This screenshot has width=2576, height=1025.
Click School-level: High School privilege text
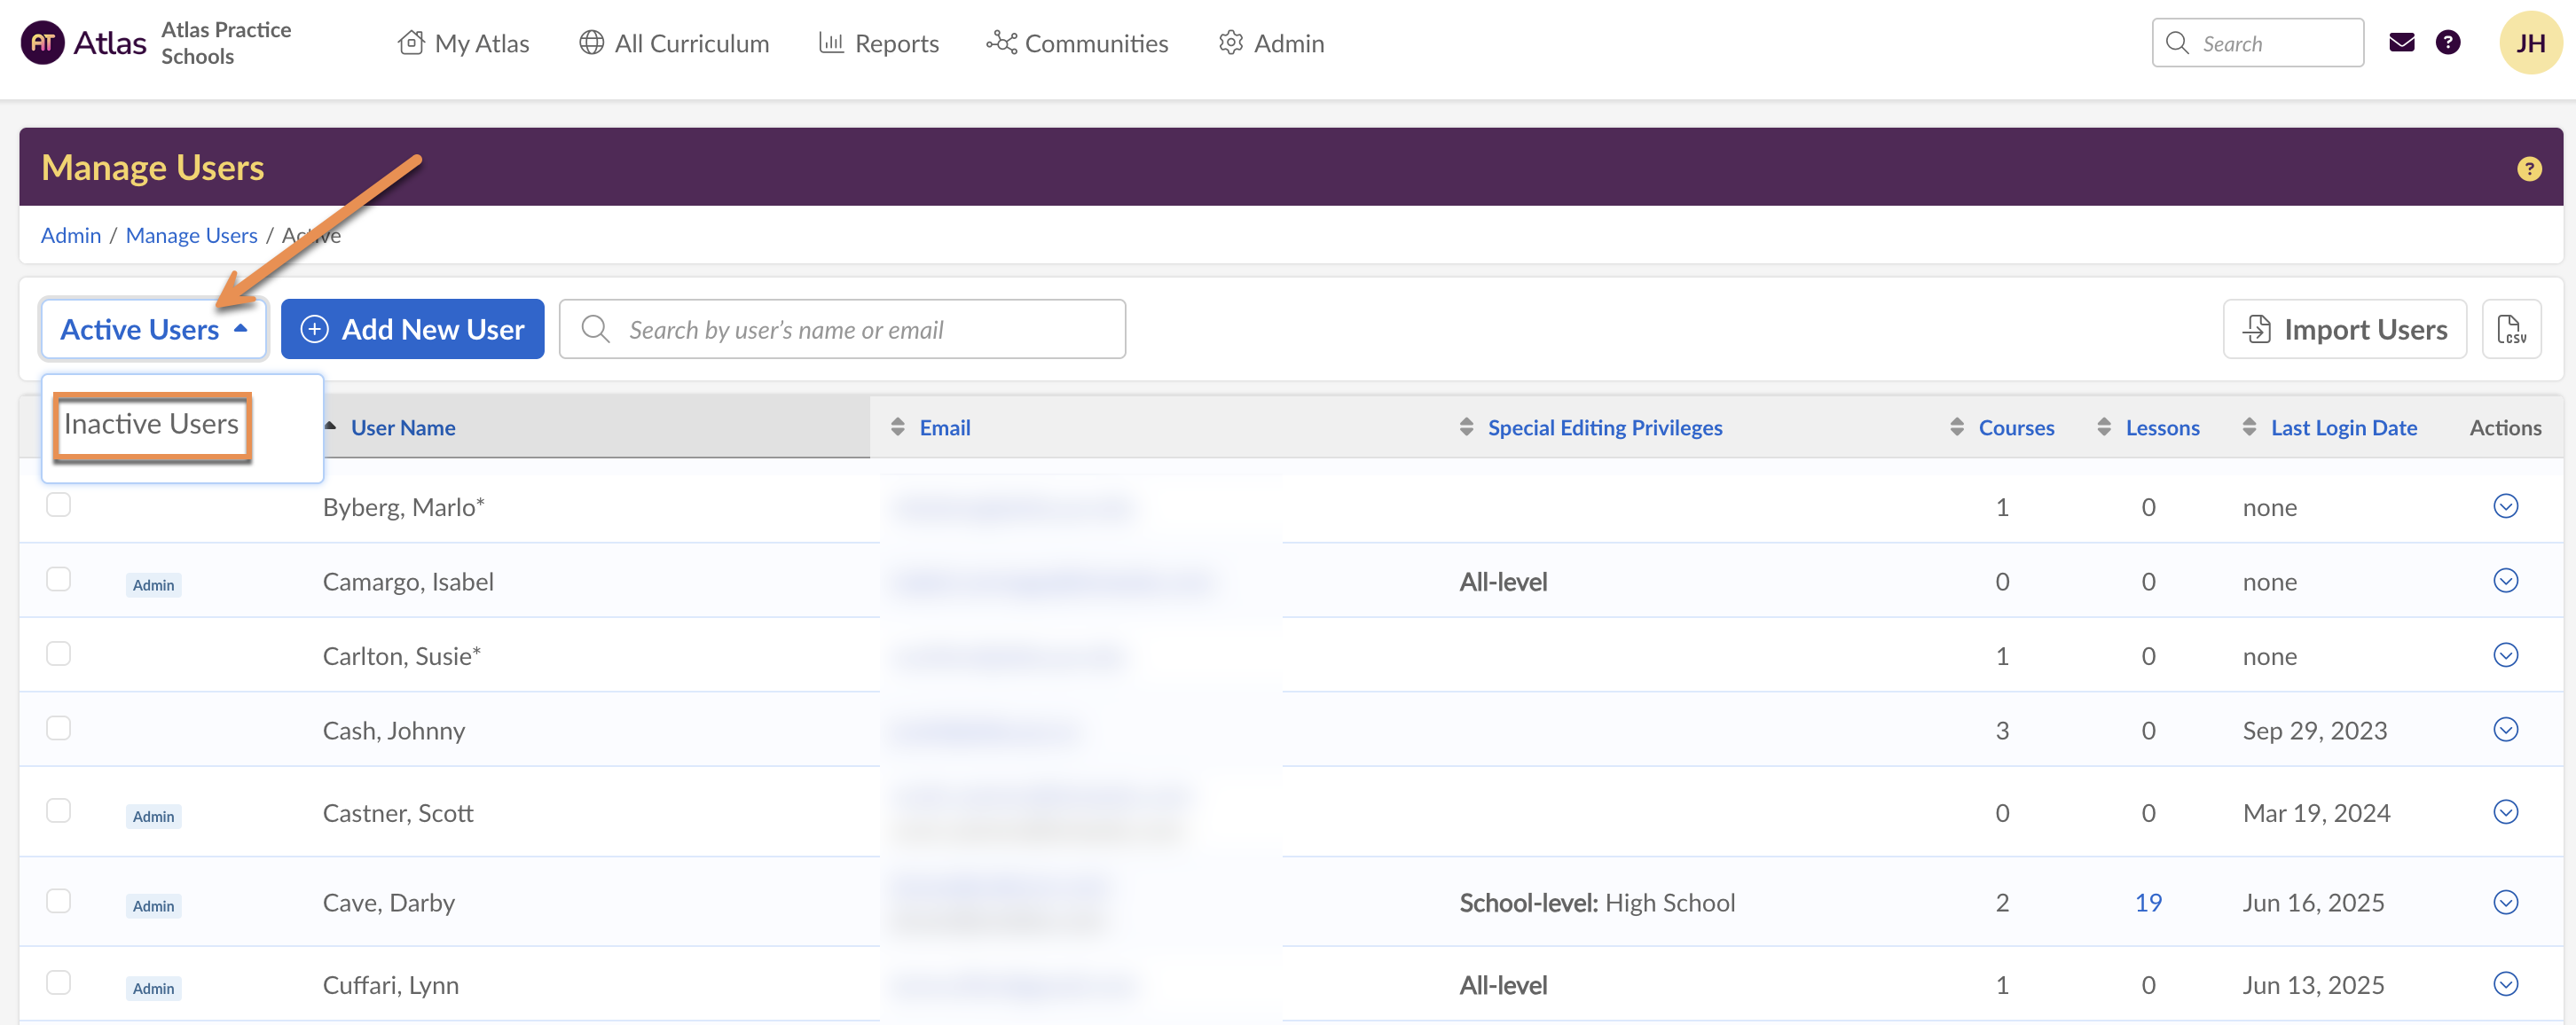click(x=1597, y=903)
